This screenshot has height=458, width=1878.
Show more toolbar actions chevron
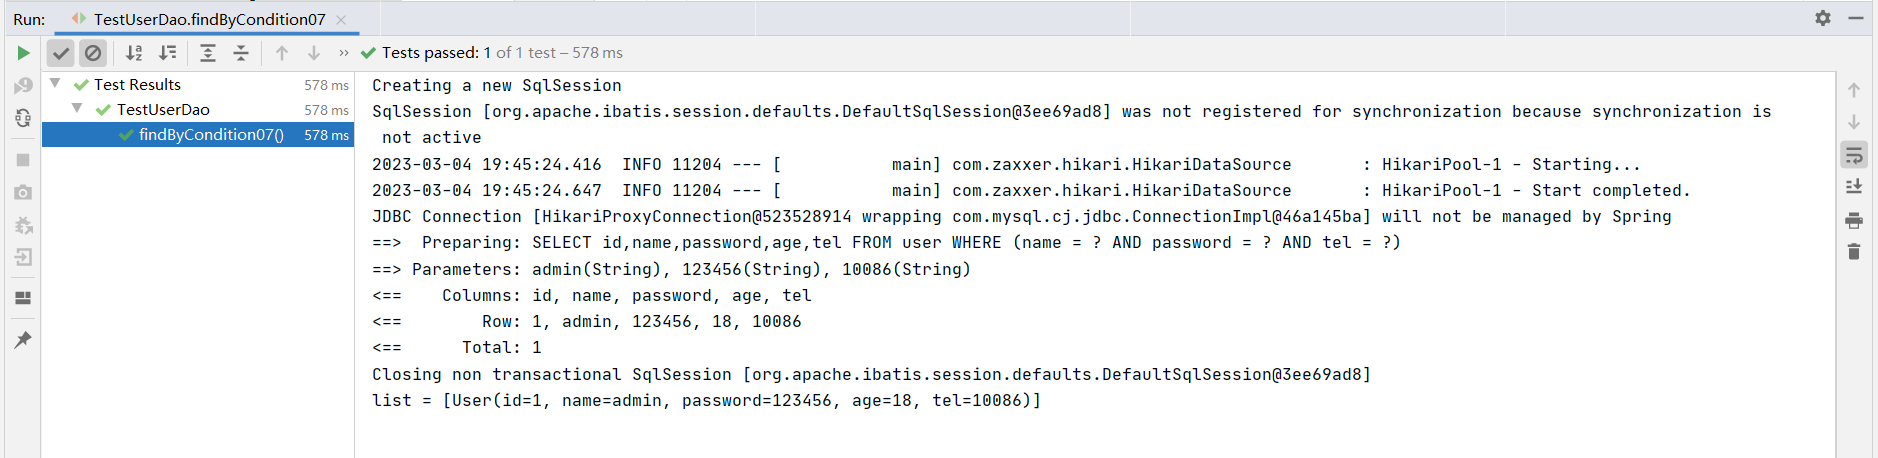pyautogui.click(x=344, y=53)
